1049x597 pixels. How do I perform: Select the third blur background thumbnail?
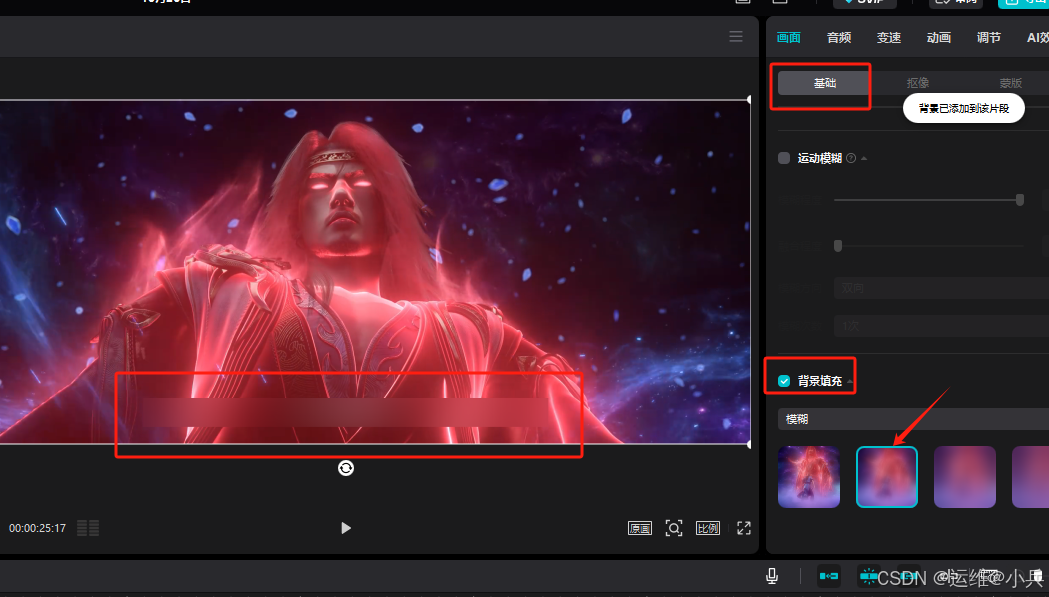point(965,477)
